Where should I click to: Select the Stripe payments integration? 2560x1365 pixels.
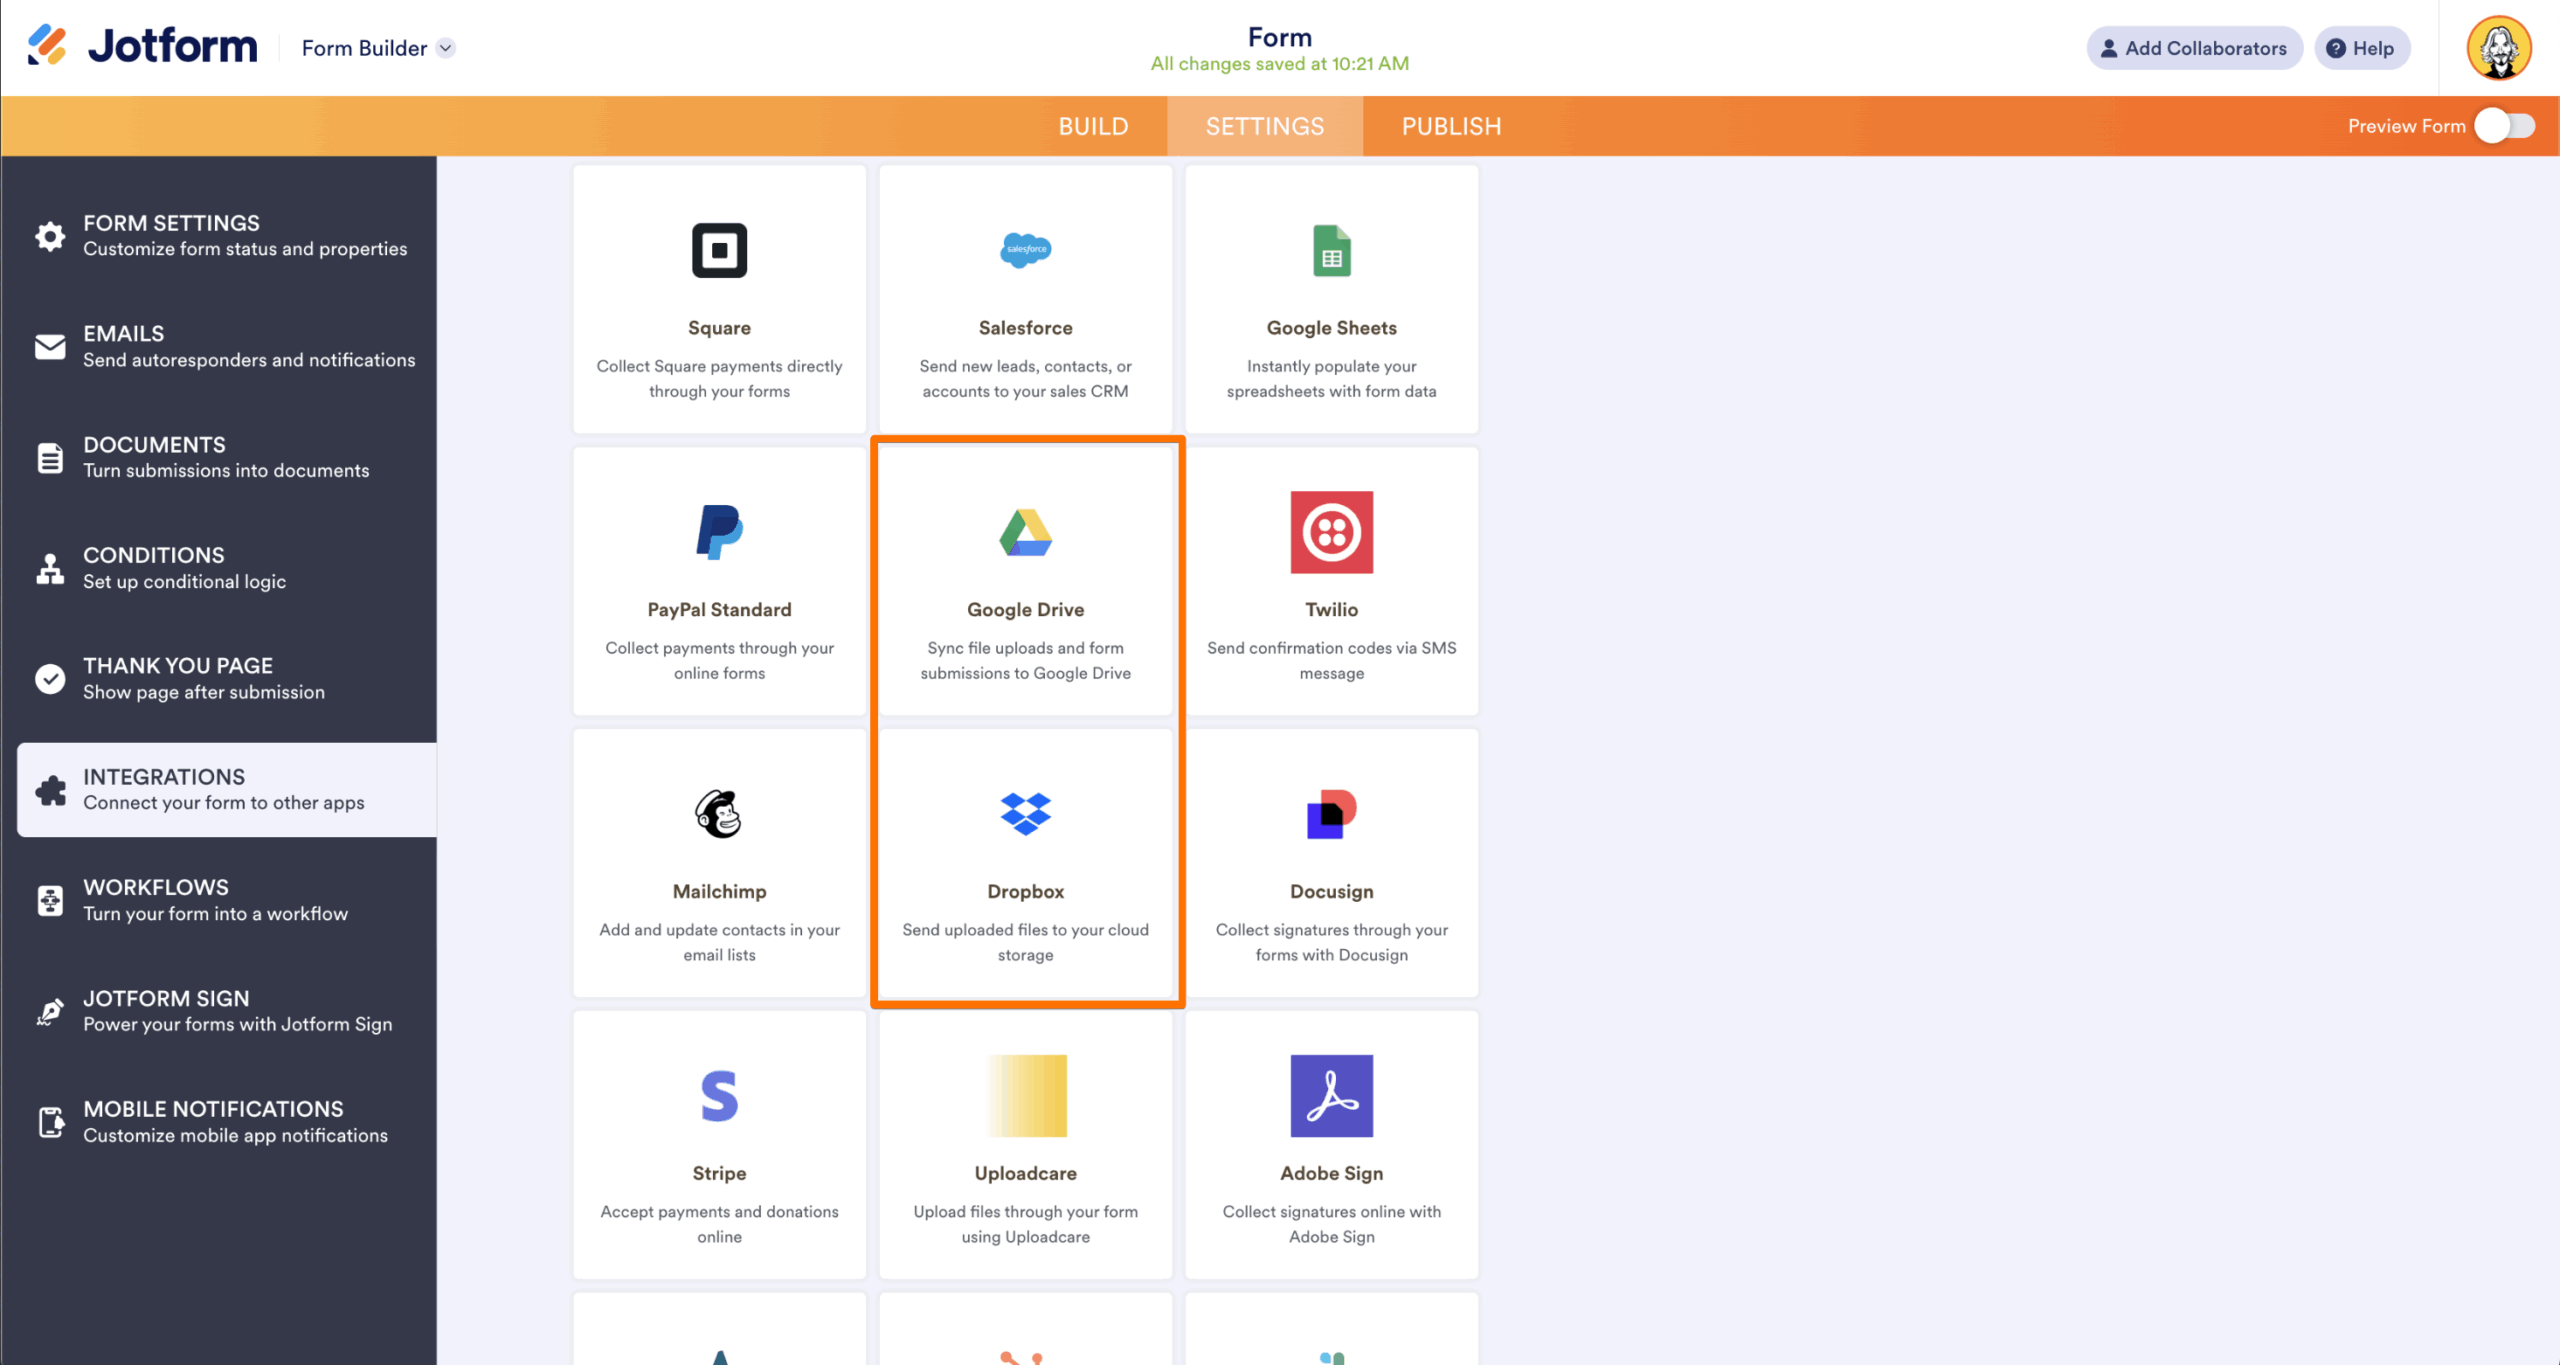tap(718, 1096)
